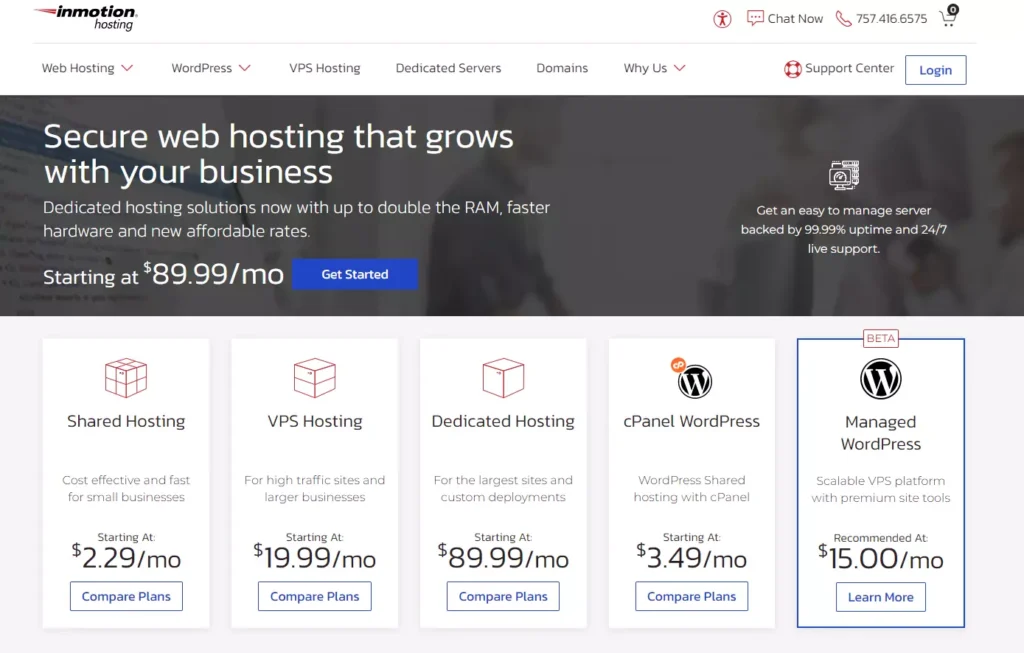The image size is (1024, 653).
Task: Click the $89.99/mo price in the Dedicated Hosting card
Action: point(503,558)
